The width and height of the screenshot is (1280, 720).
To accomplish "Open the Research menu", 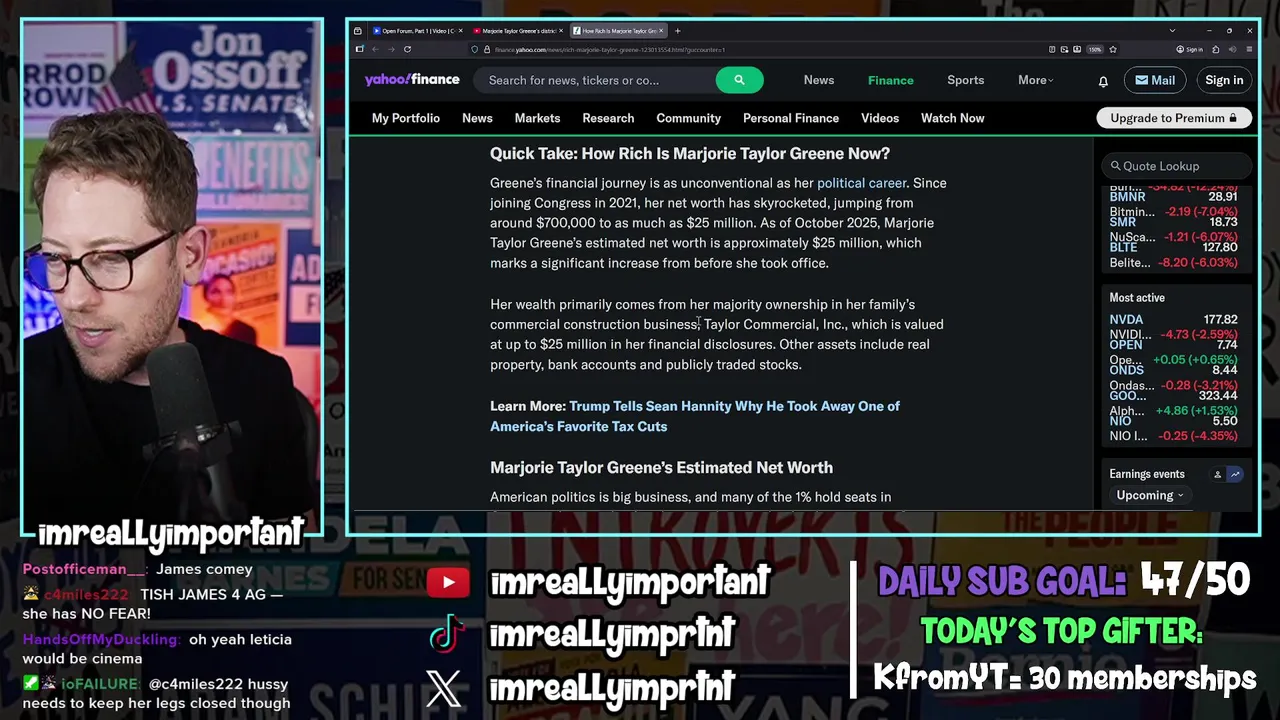I will click(608, 118).
